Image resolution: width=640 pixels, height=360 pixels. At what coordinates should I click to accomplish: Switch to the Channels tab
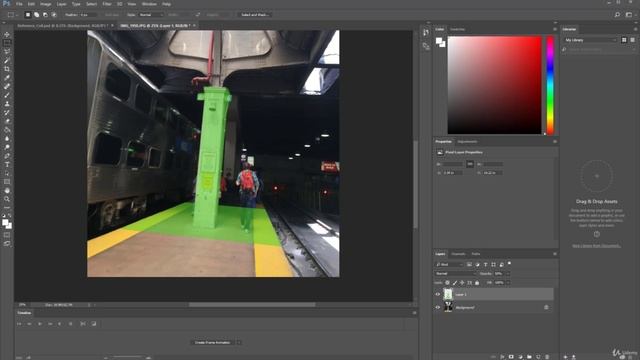tap(458, 254)
